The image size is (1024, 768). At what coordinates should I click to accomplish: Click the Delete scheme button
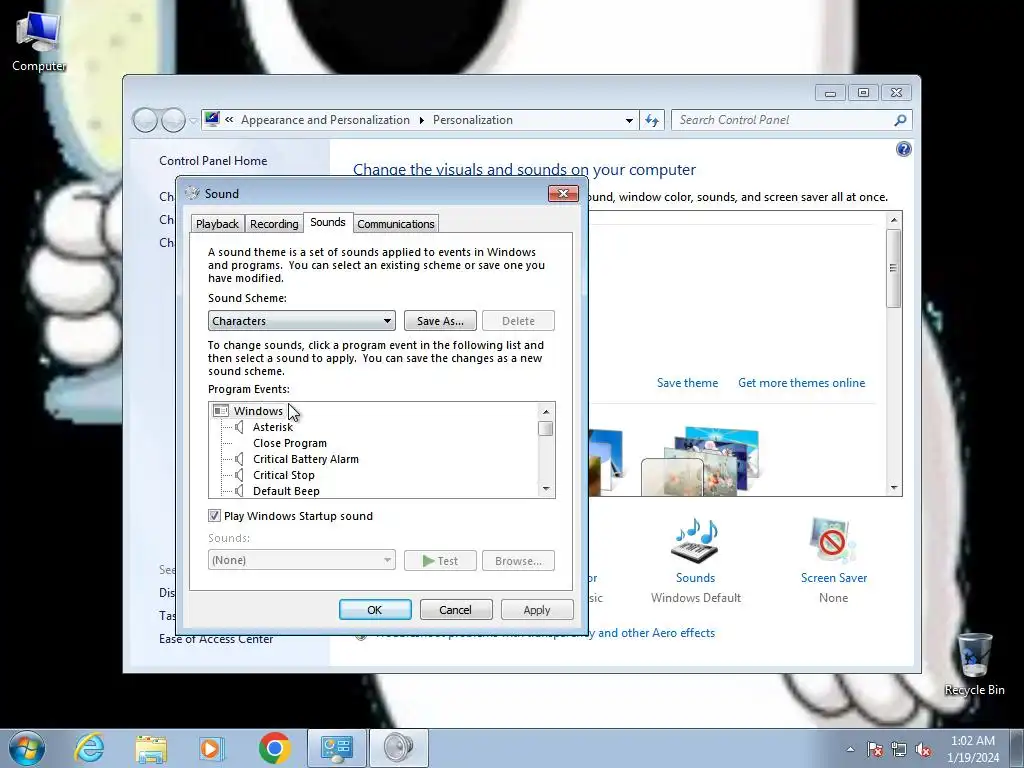[x=519, y=321]
